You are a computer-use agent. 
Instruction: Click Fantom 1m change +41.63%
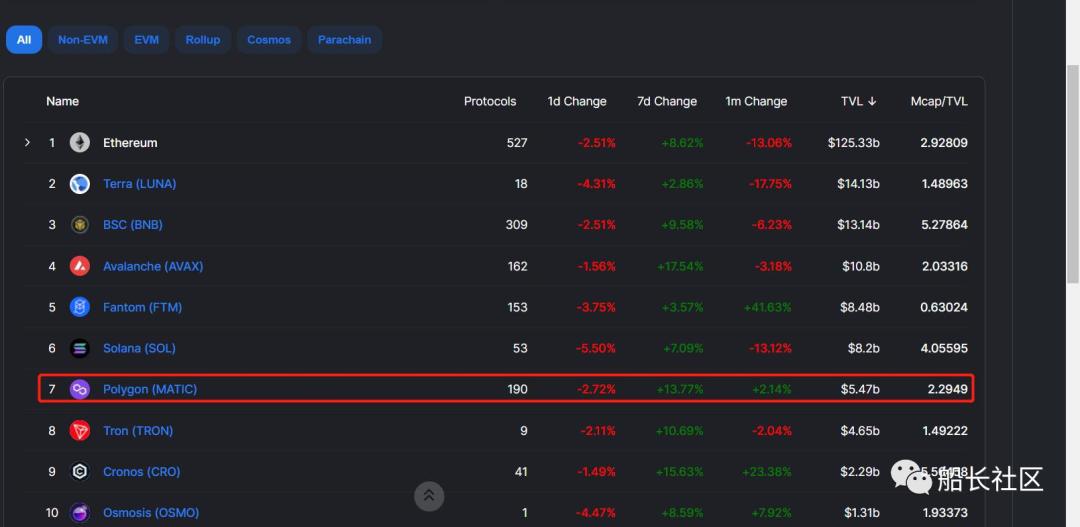[x=767, y=307]
